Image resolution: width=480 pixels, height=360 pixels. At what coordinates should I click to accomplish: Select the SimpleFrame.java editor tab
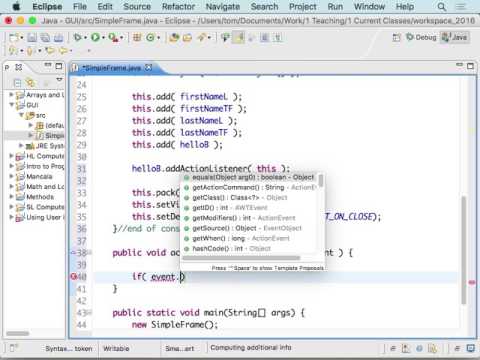pos(112,68)
